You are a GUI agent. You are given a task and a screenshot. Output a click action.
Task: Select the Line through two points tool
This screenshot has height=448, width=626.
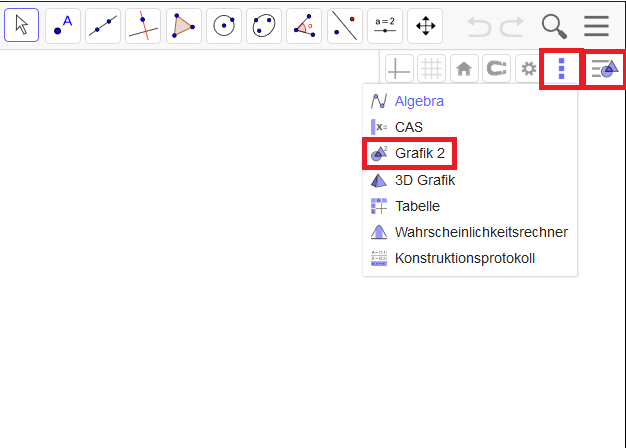click(x=103, y=26)
